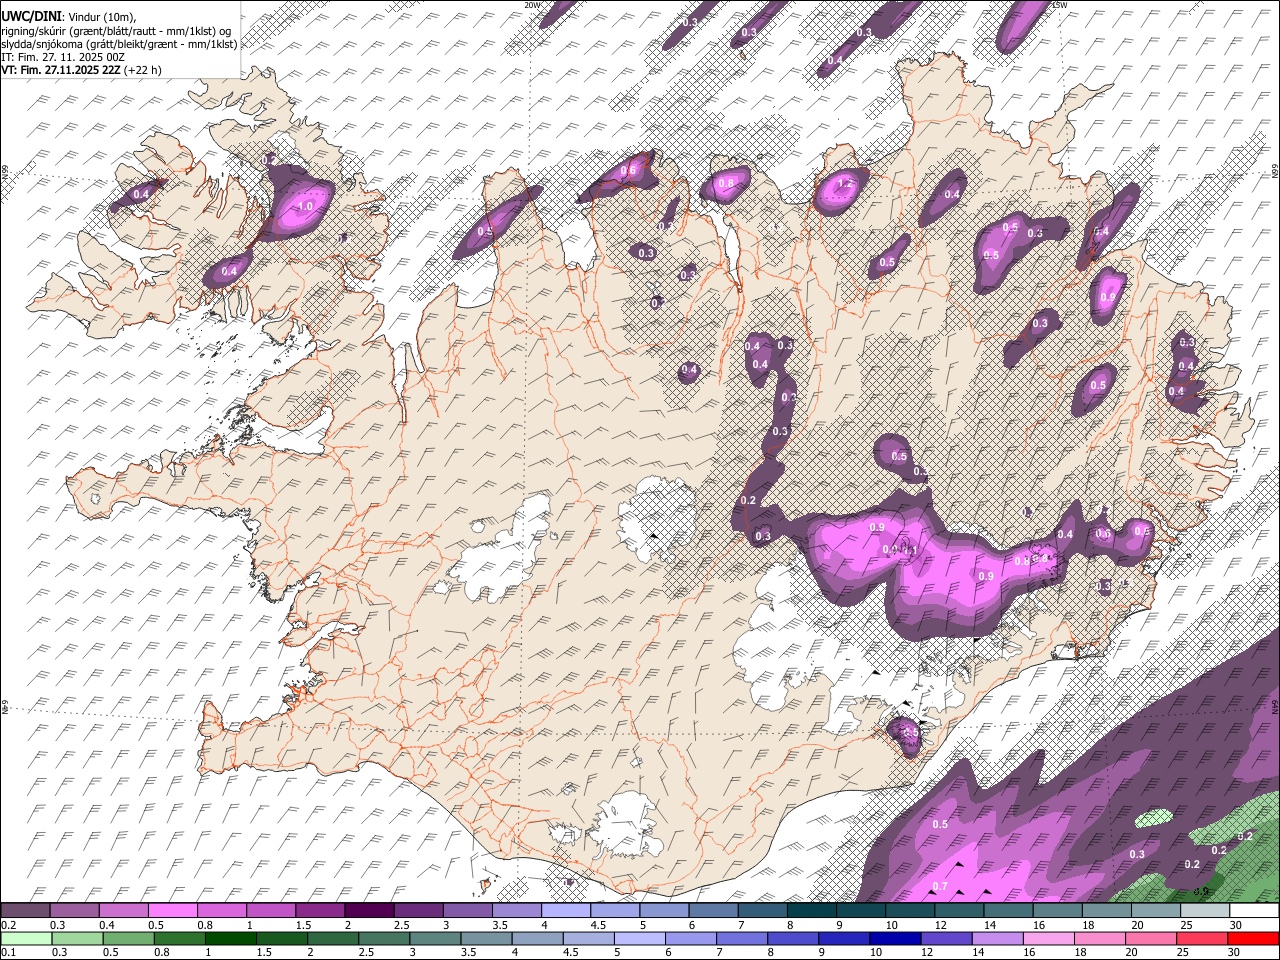Select upper legend swatch between 0.3 and 0.4
This screenshot has height=960, width=1280.
tap(74, 911)
